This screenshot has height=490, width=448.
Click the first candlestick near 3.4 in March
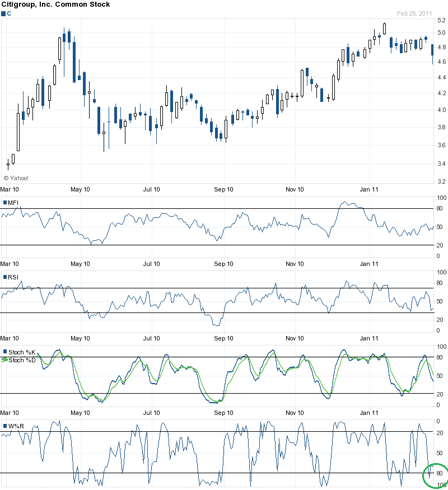point(8,164)
